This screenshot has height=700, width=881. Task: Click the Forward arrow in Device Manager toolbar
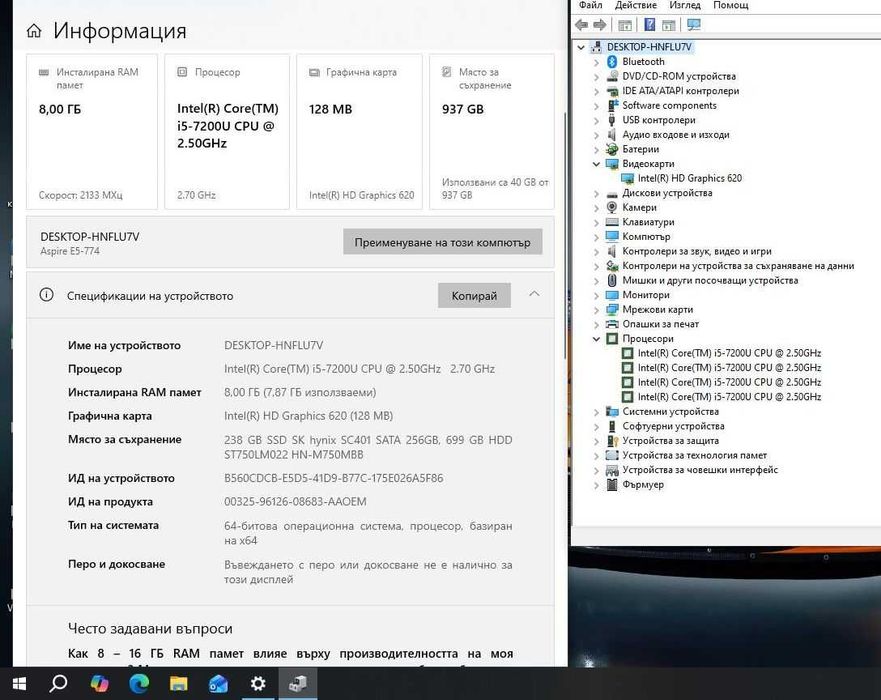tap(600, 25)
